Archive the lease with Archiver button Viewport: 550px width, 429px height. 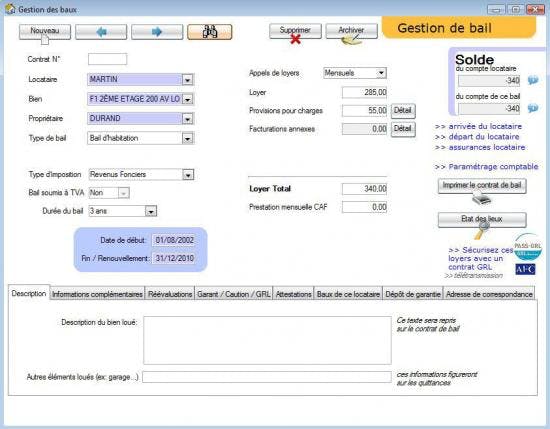pyautogui.click(x=351, y=31)
